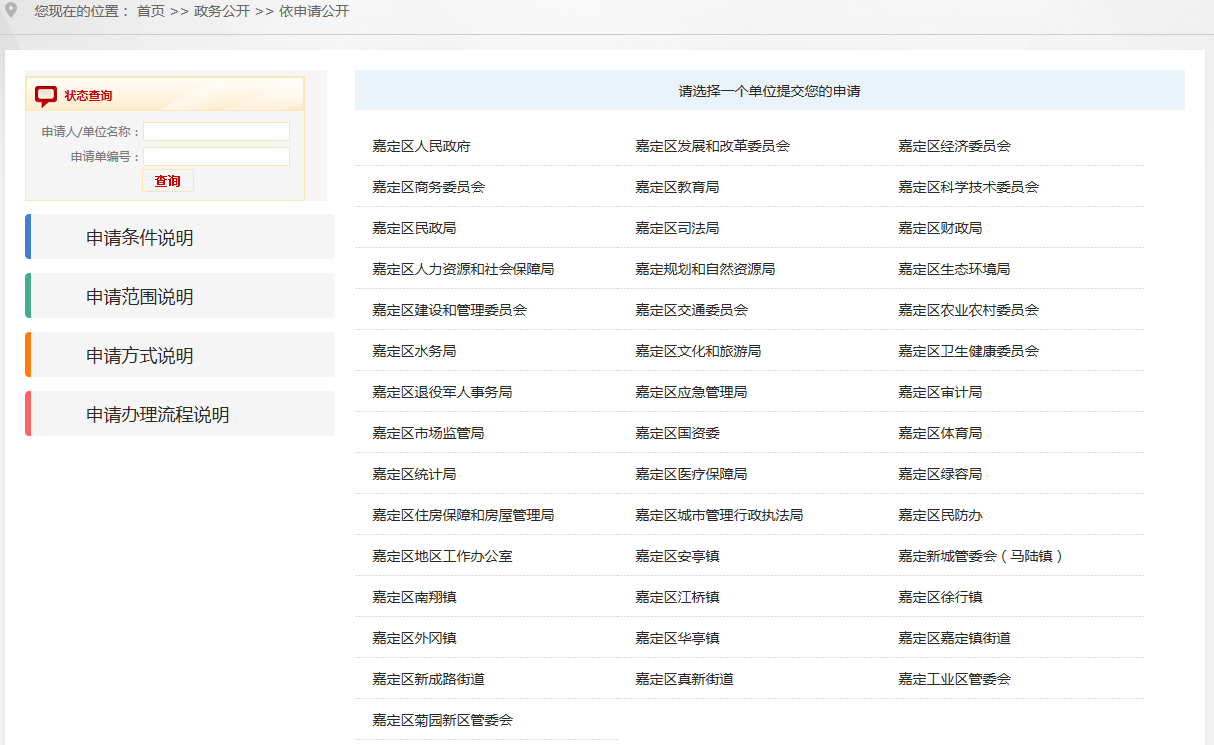Choose 嘉定区财政局 as the receiving unit
Viewport: 1214px width, 745px height.
[x=942, y=227]
